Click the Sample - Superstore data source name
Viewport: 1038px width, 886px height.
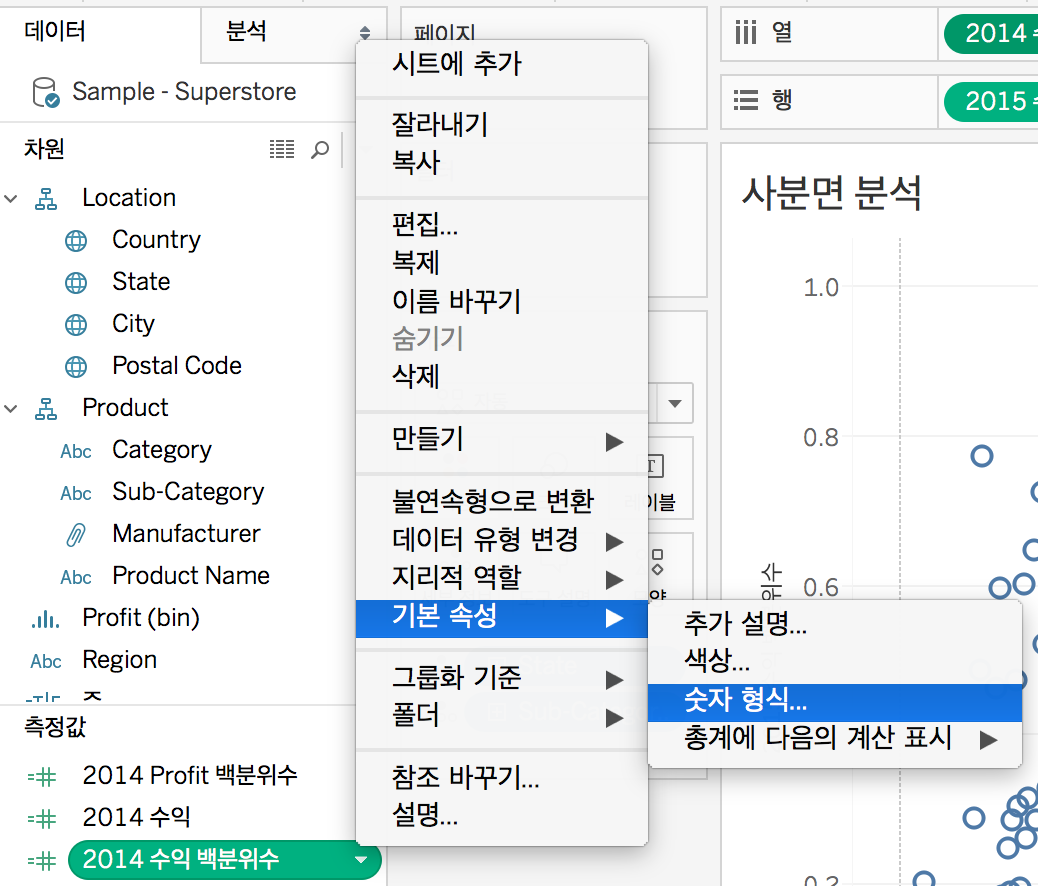point(184,92)
